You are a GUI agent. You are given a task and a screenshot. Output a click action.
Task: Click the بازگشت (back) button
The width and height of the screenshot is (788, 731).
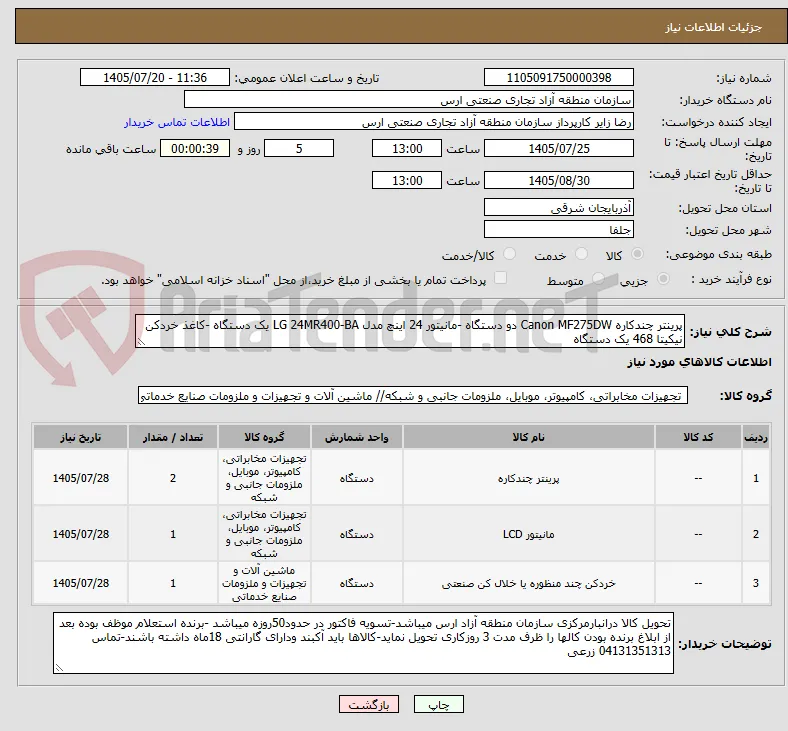(369, 704)
